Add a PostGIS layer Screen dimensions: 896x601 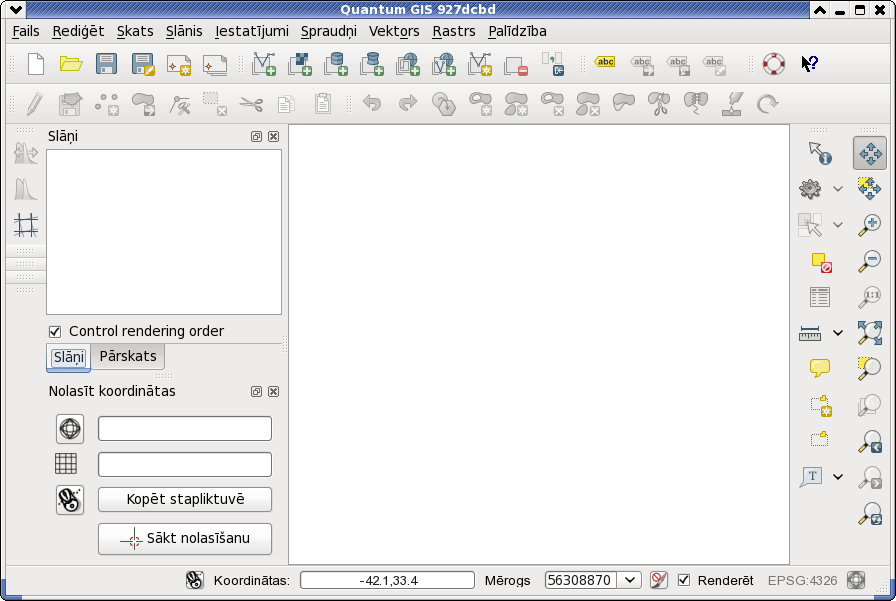[x=336, y=64]
